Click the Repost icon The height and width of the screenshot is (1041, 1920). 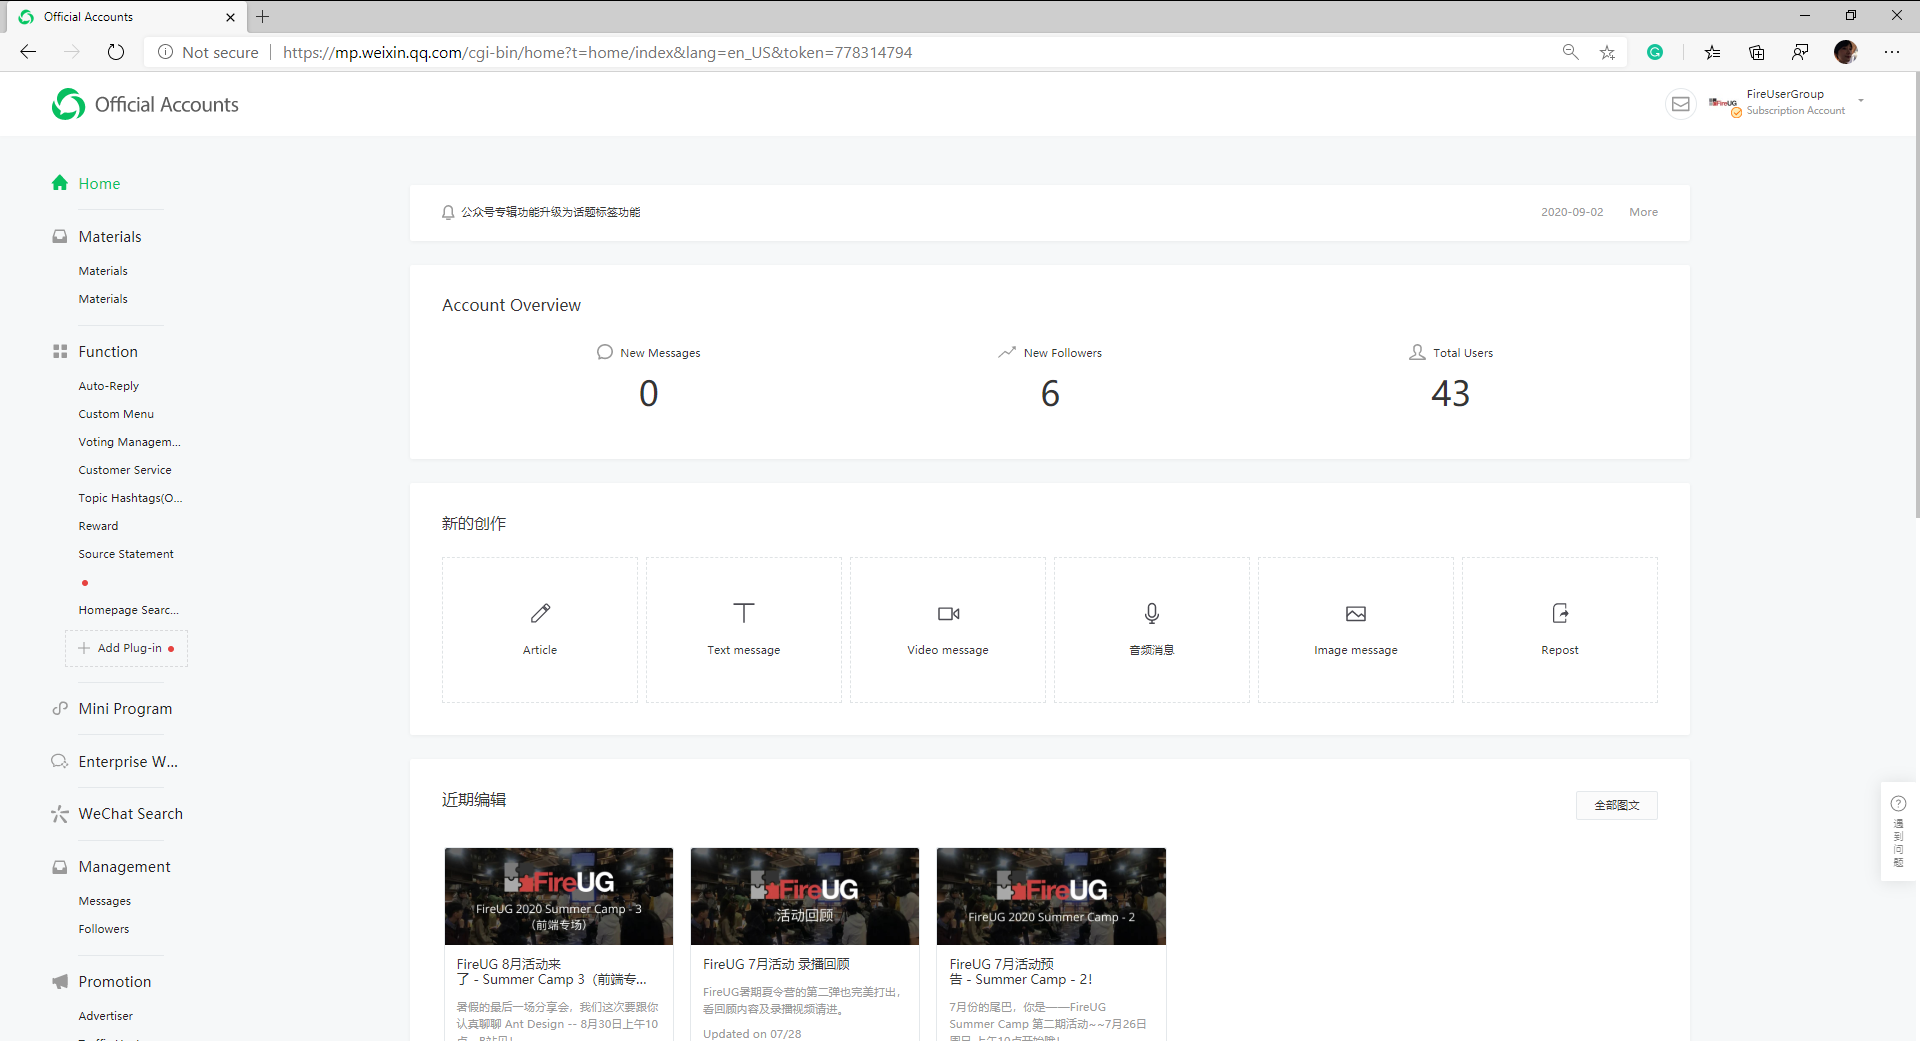[1559, 613]
